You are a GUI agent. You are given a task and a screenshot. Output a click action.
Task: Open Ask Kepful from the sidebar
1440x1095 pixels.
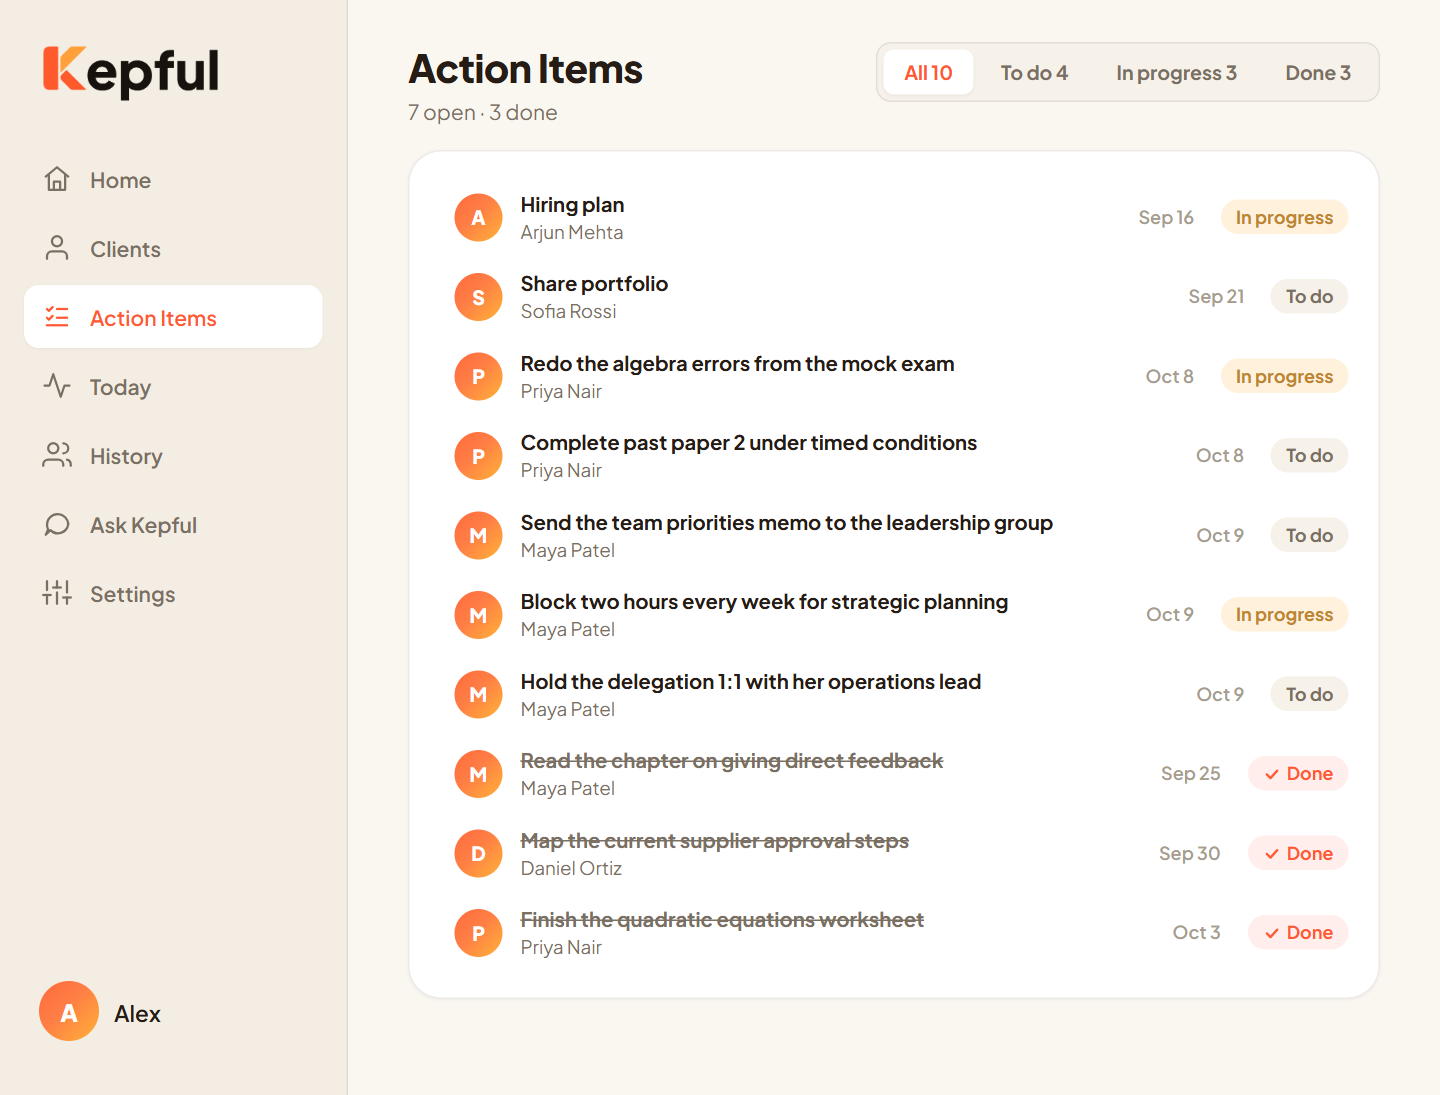pos(173,525)
